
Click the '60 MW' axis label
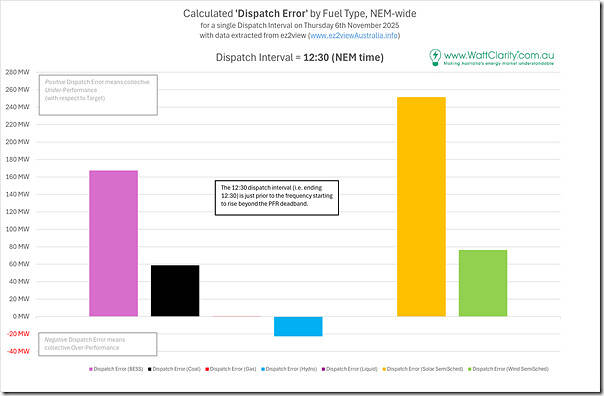19,264
